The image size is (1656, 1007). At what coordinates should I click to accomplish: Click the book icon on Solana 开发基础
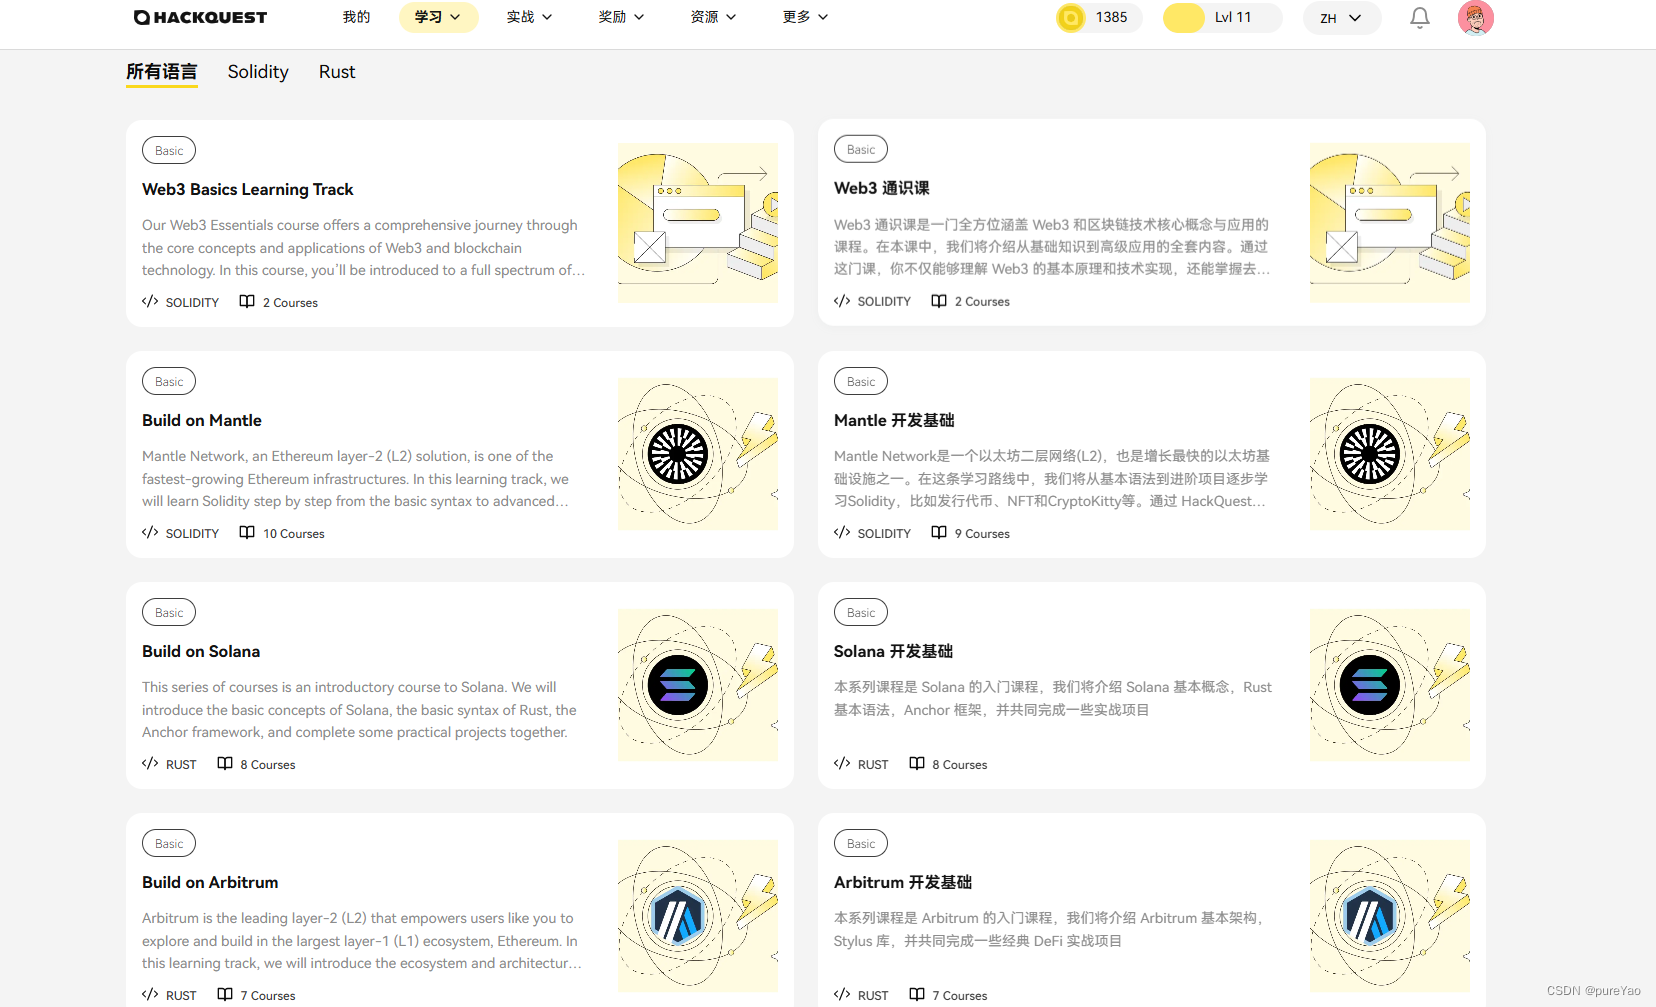[x=917, y=763]
